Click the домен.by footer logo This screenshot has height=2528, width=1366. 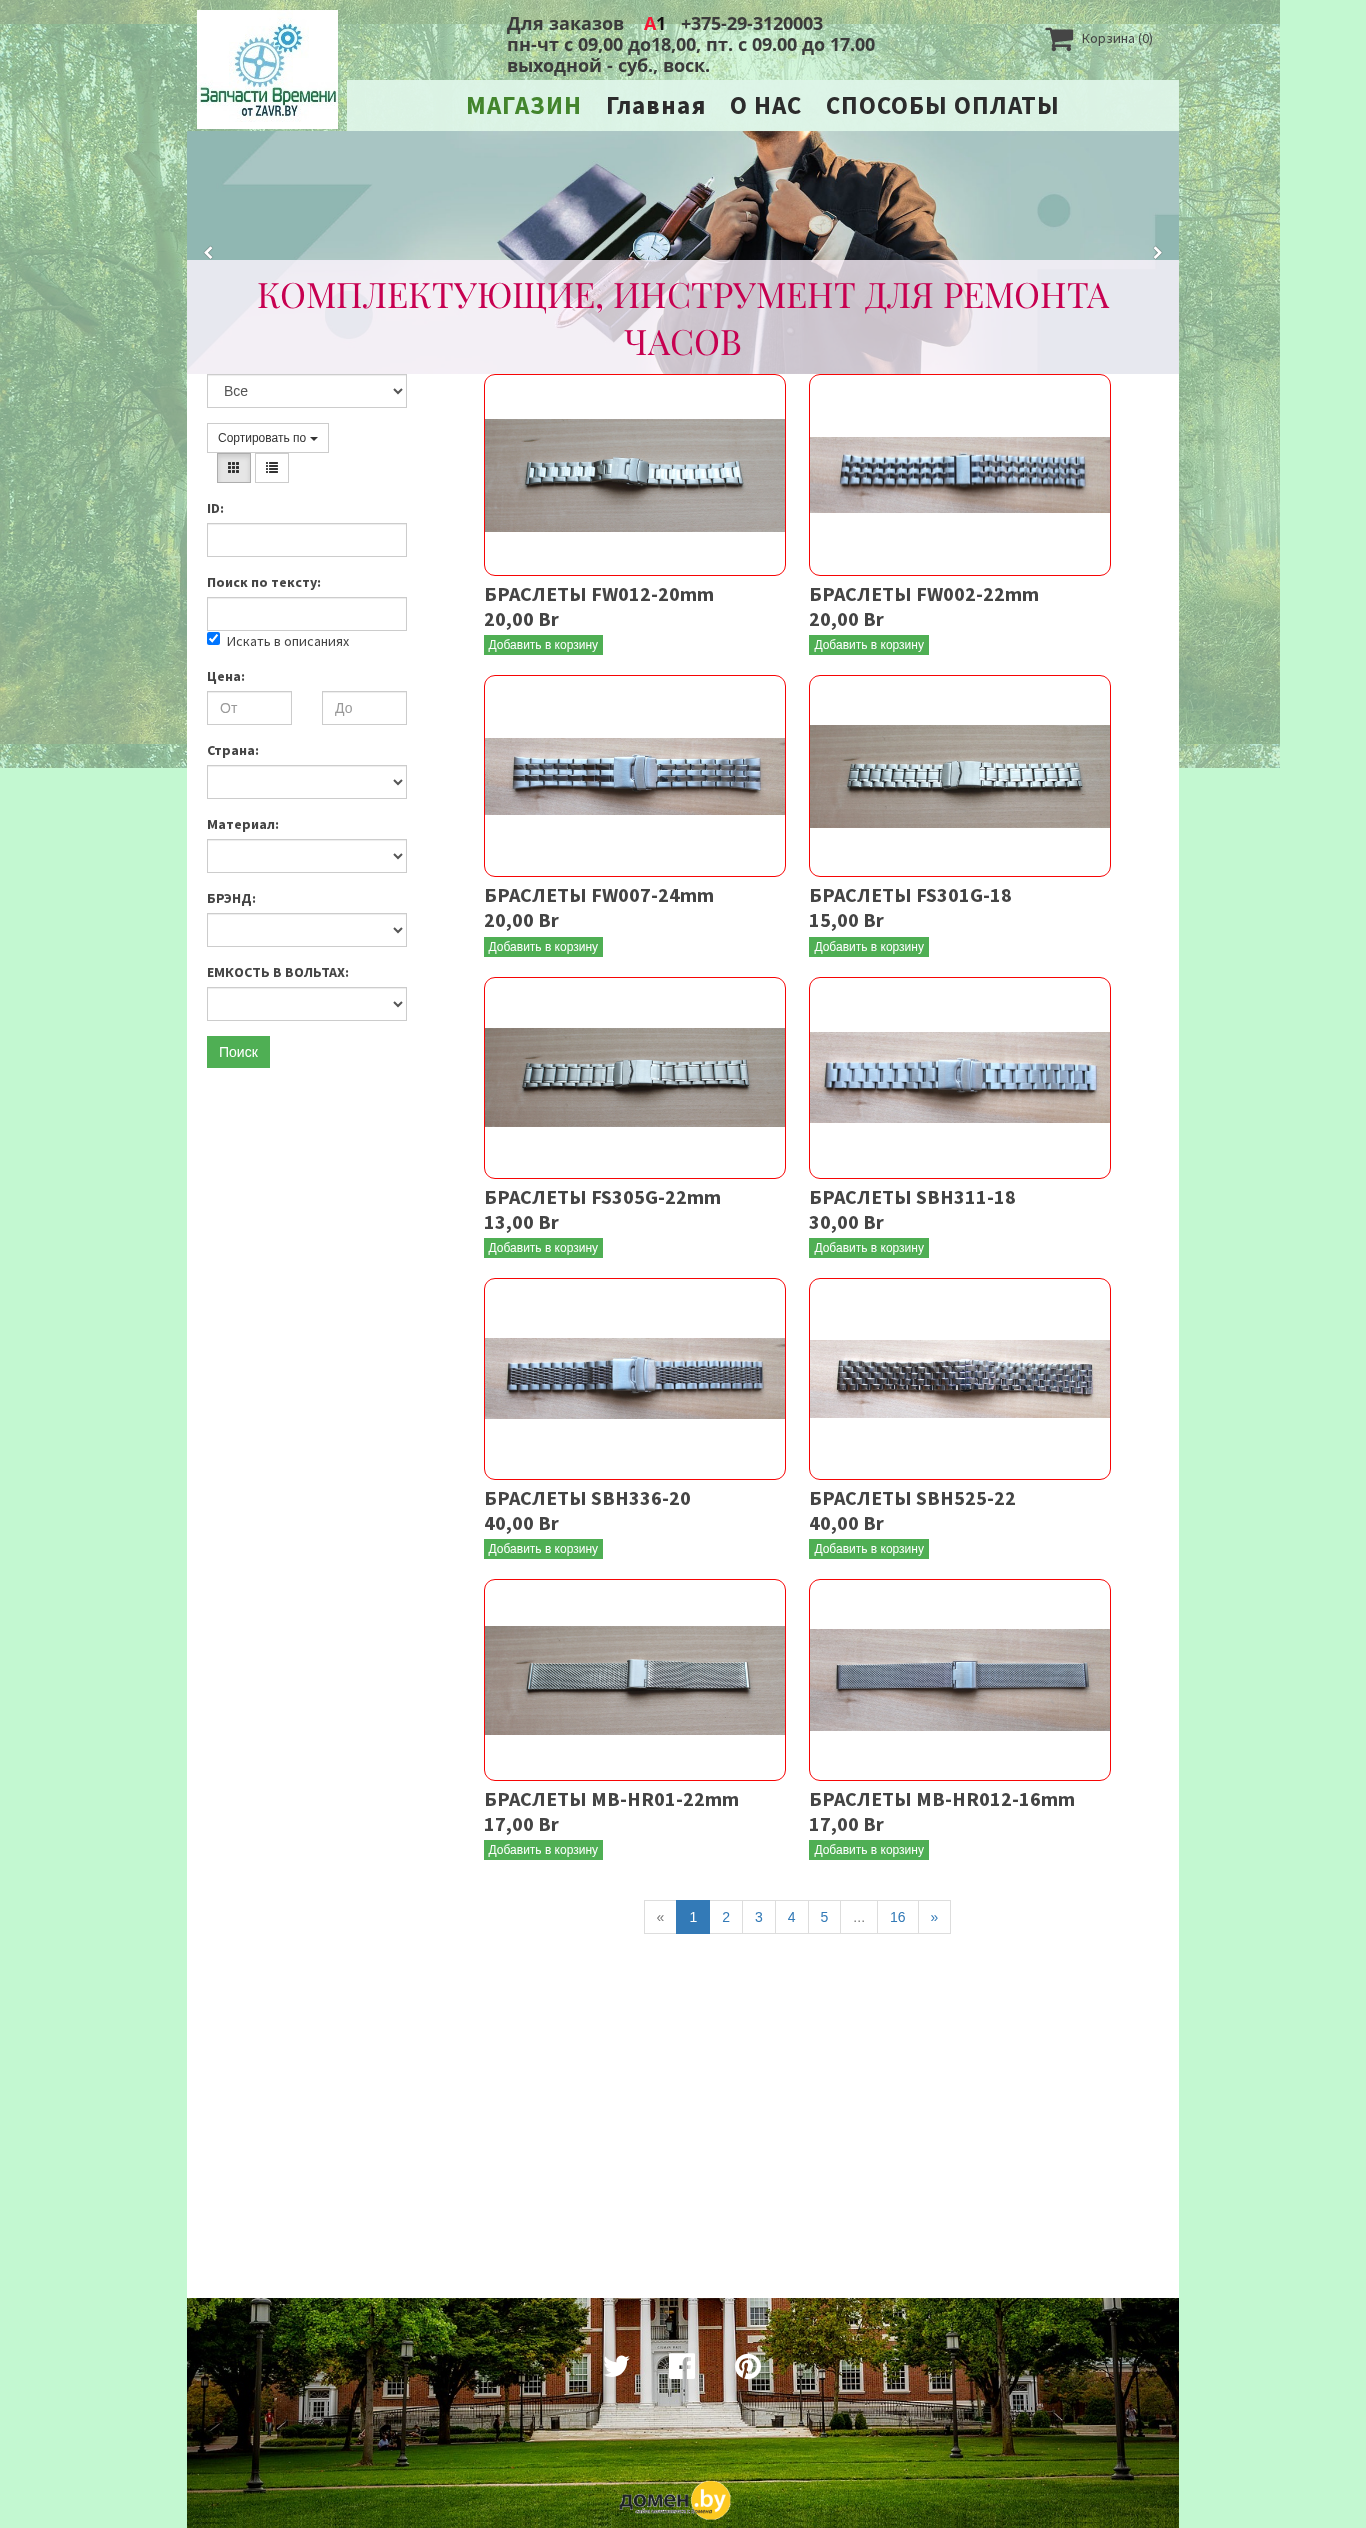tap(675, 2500)
